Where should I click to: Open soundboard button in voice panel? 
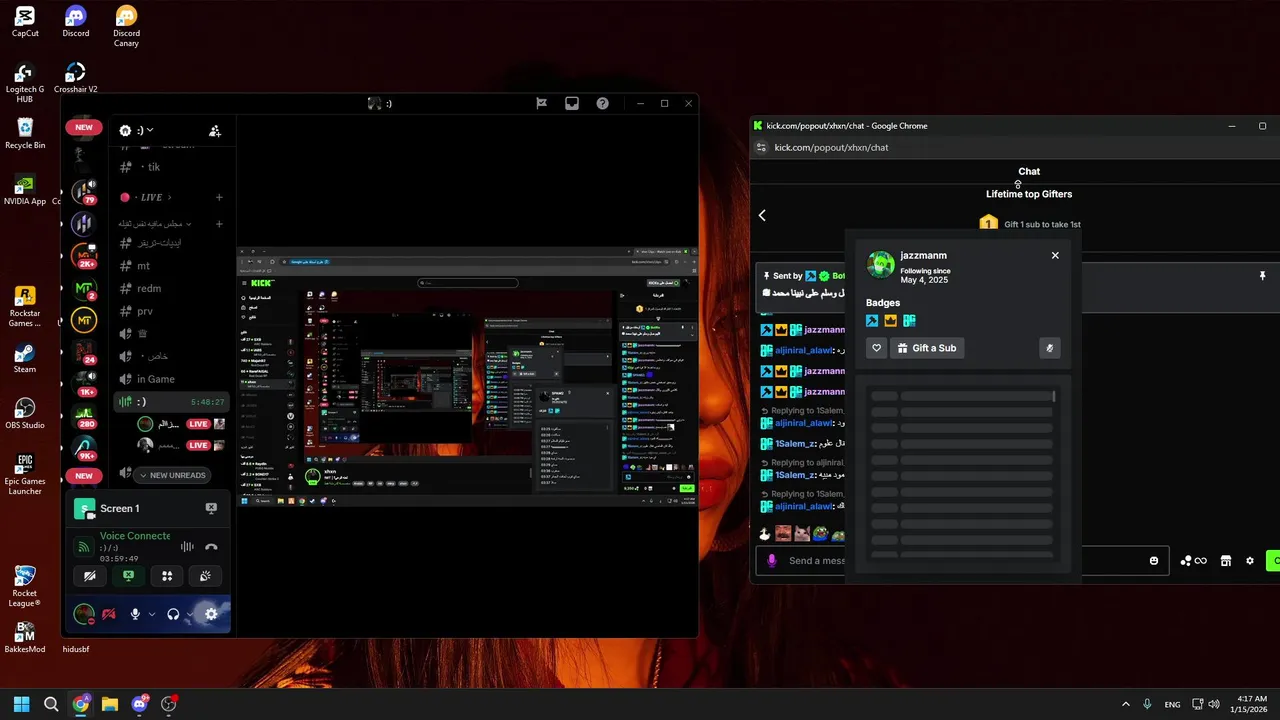coord(205,576)
